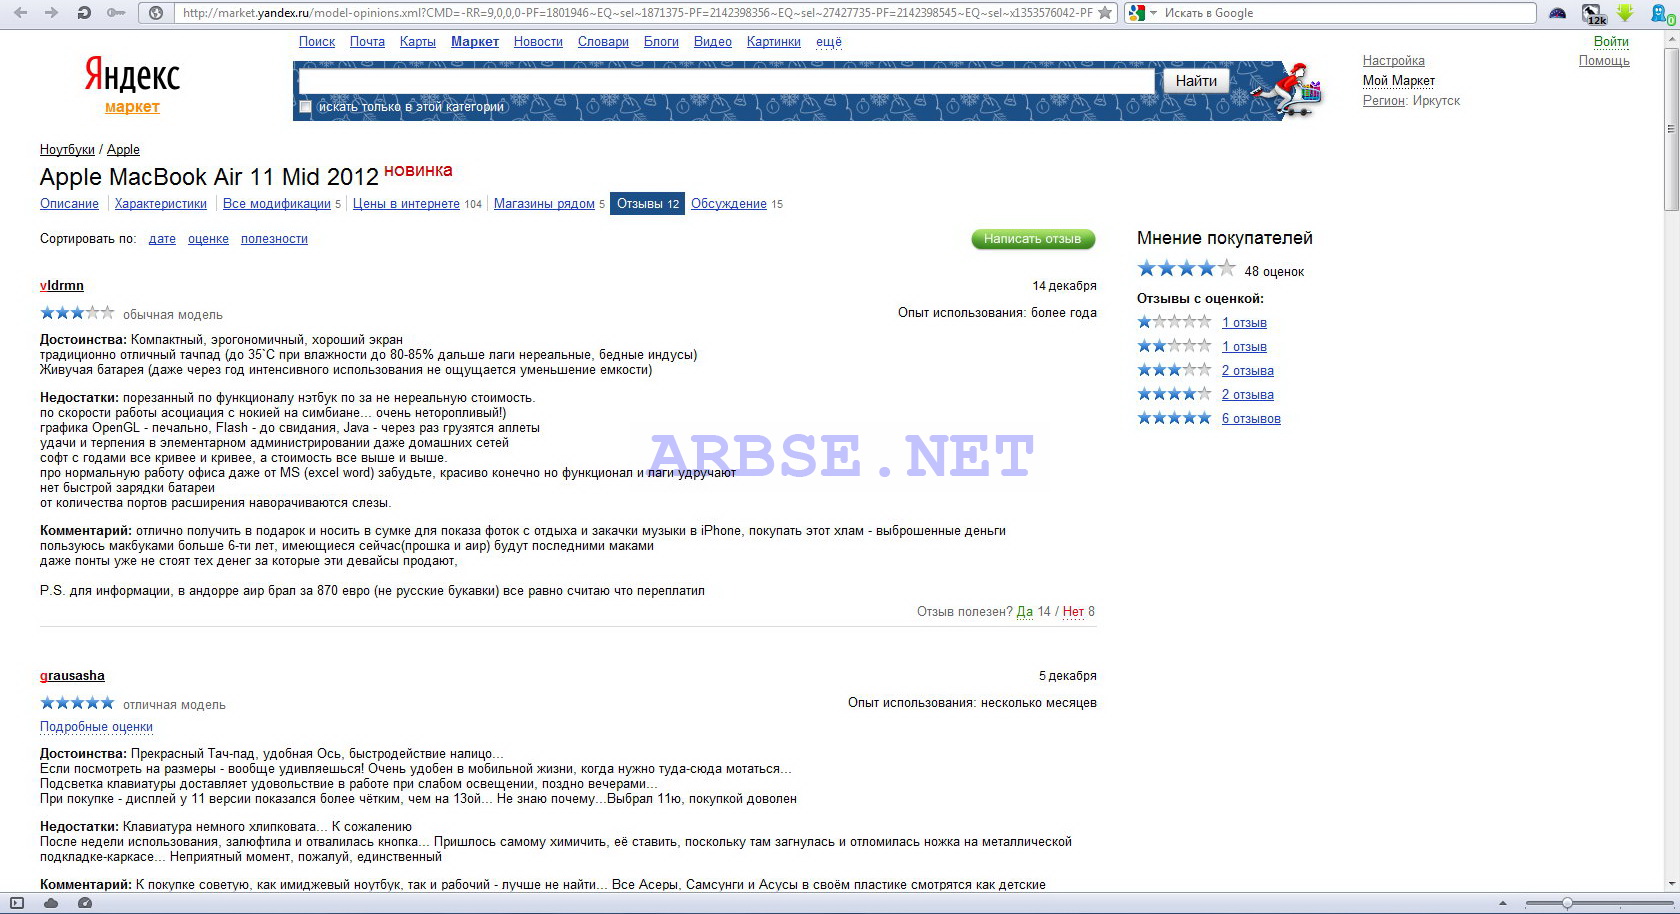Bookmark page with the star icon
The image size is (1680, 914).
click(1105, 13)
